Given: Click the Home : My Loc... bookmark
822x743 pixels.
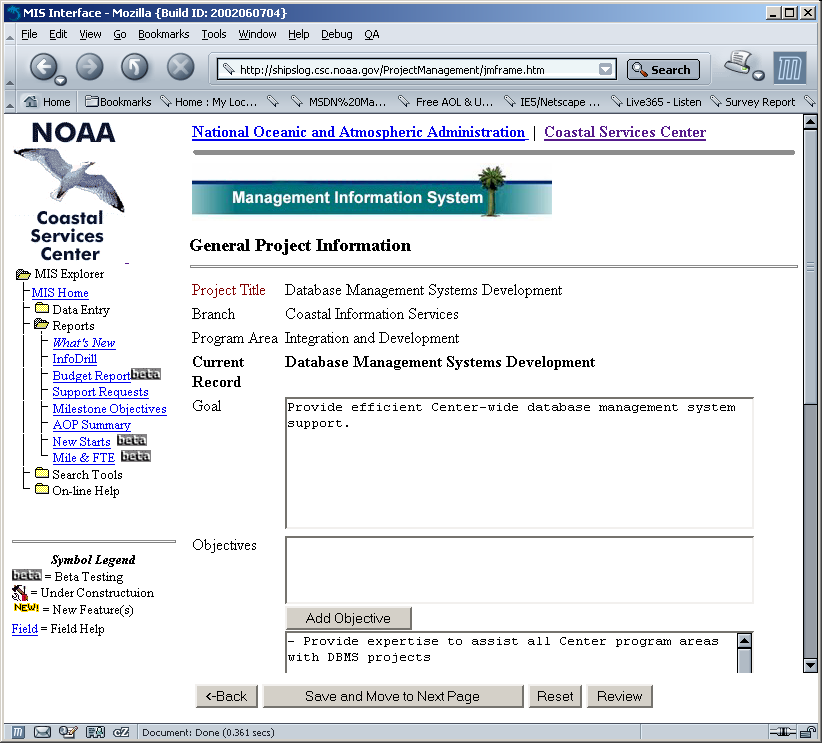Looking at the screenshot, I should (x=209, y=102).
